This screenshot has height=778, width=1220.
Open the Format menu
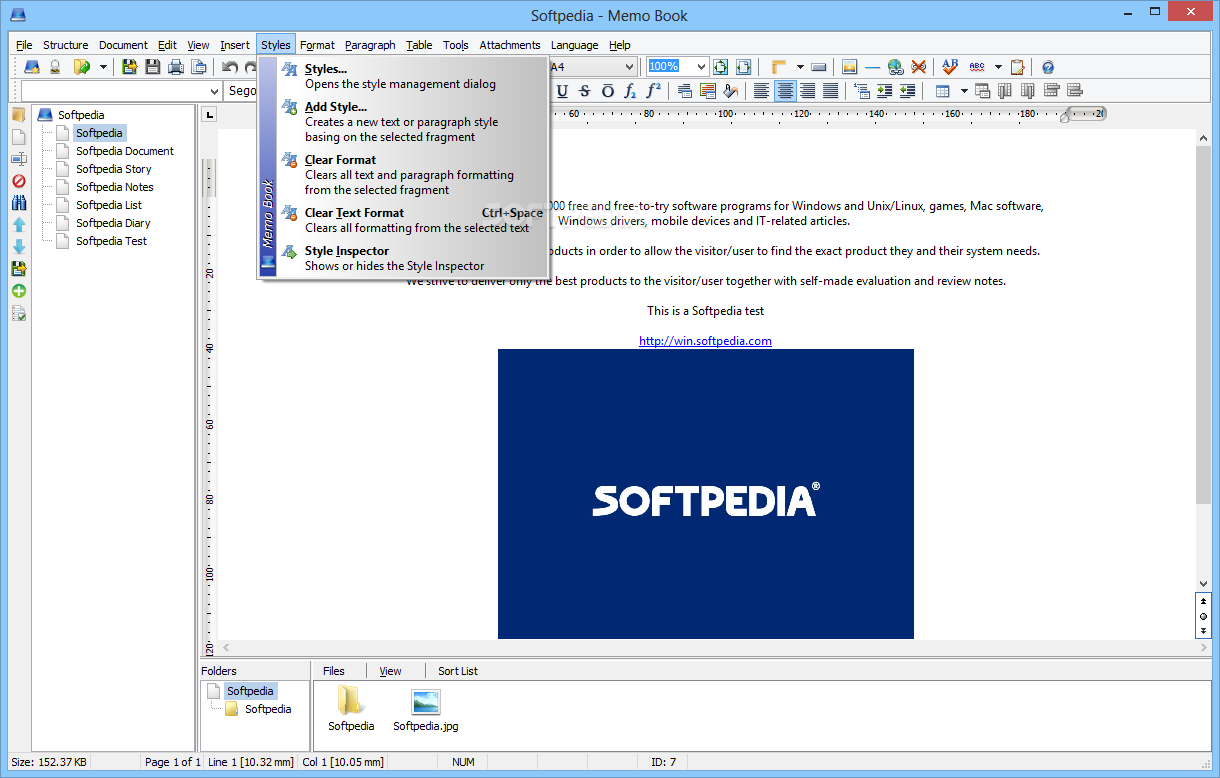[x=317, y=45]
